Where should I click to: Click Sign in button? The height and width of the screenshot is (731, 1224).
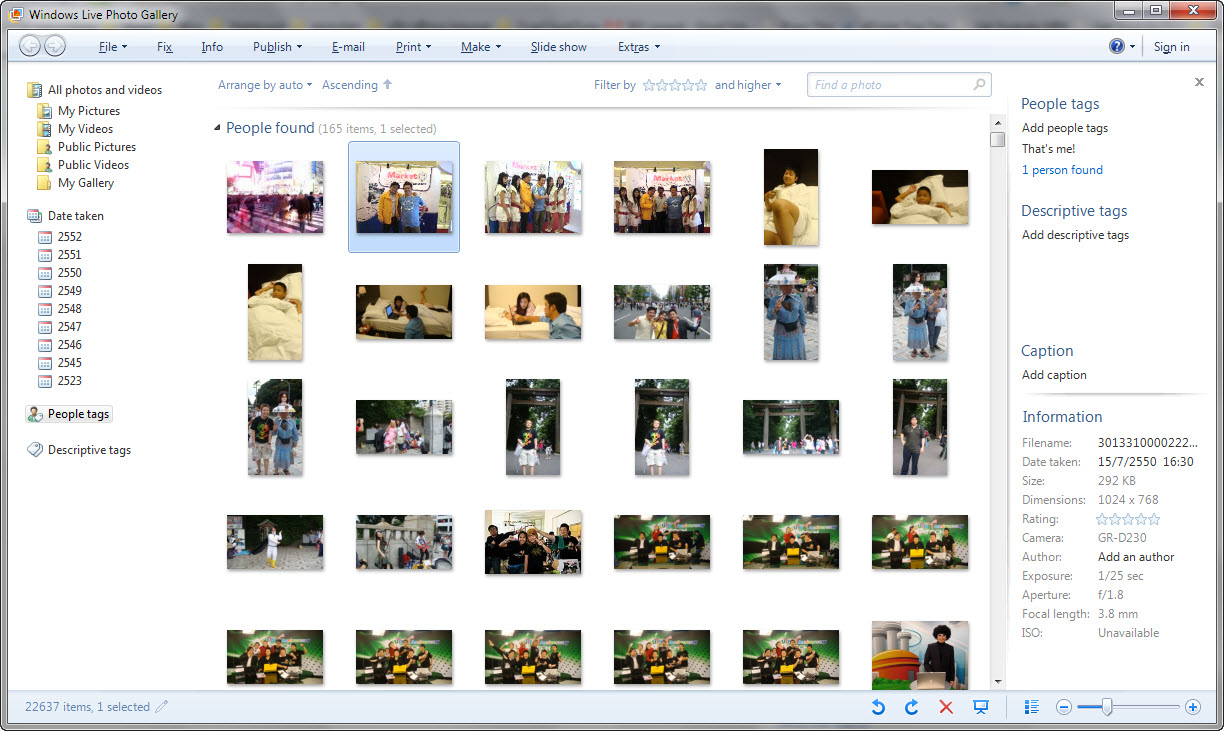coord(1171,47)
